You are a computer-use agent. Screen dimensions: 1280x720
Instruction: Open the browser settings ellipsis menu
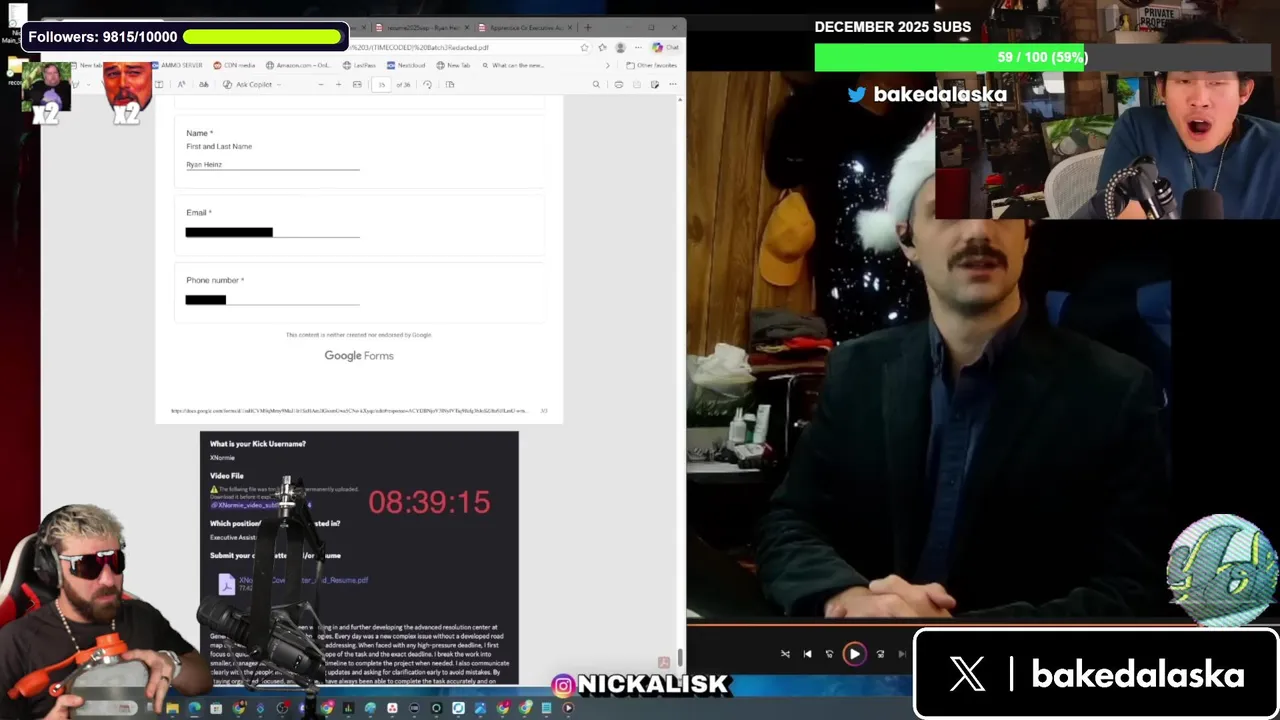tap(638, 47)
